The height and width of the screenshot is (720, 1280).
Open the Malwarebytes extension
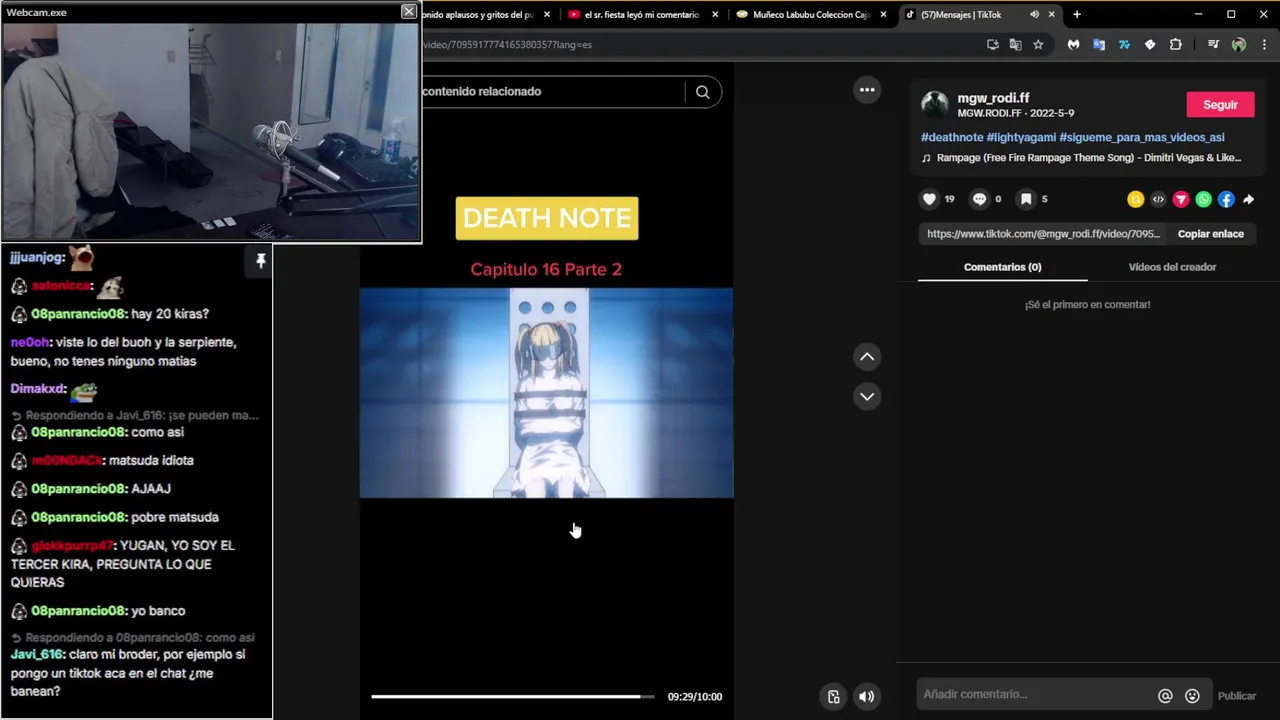point(1074,45)
